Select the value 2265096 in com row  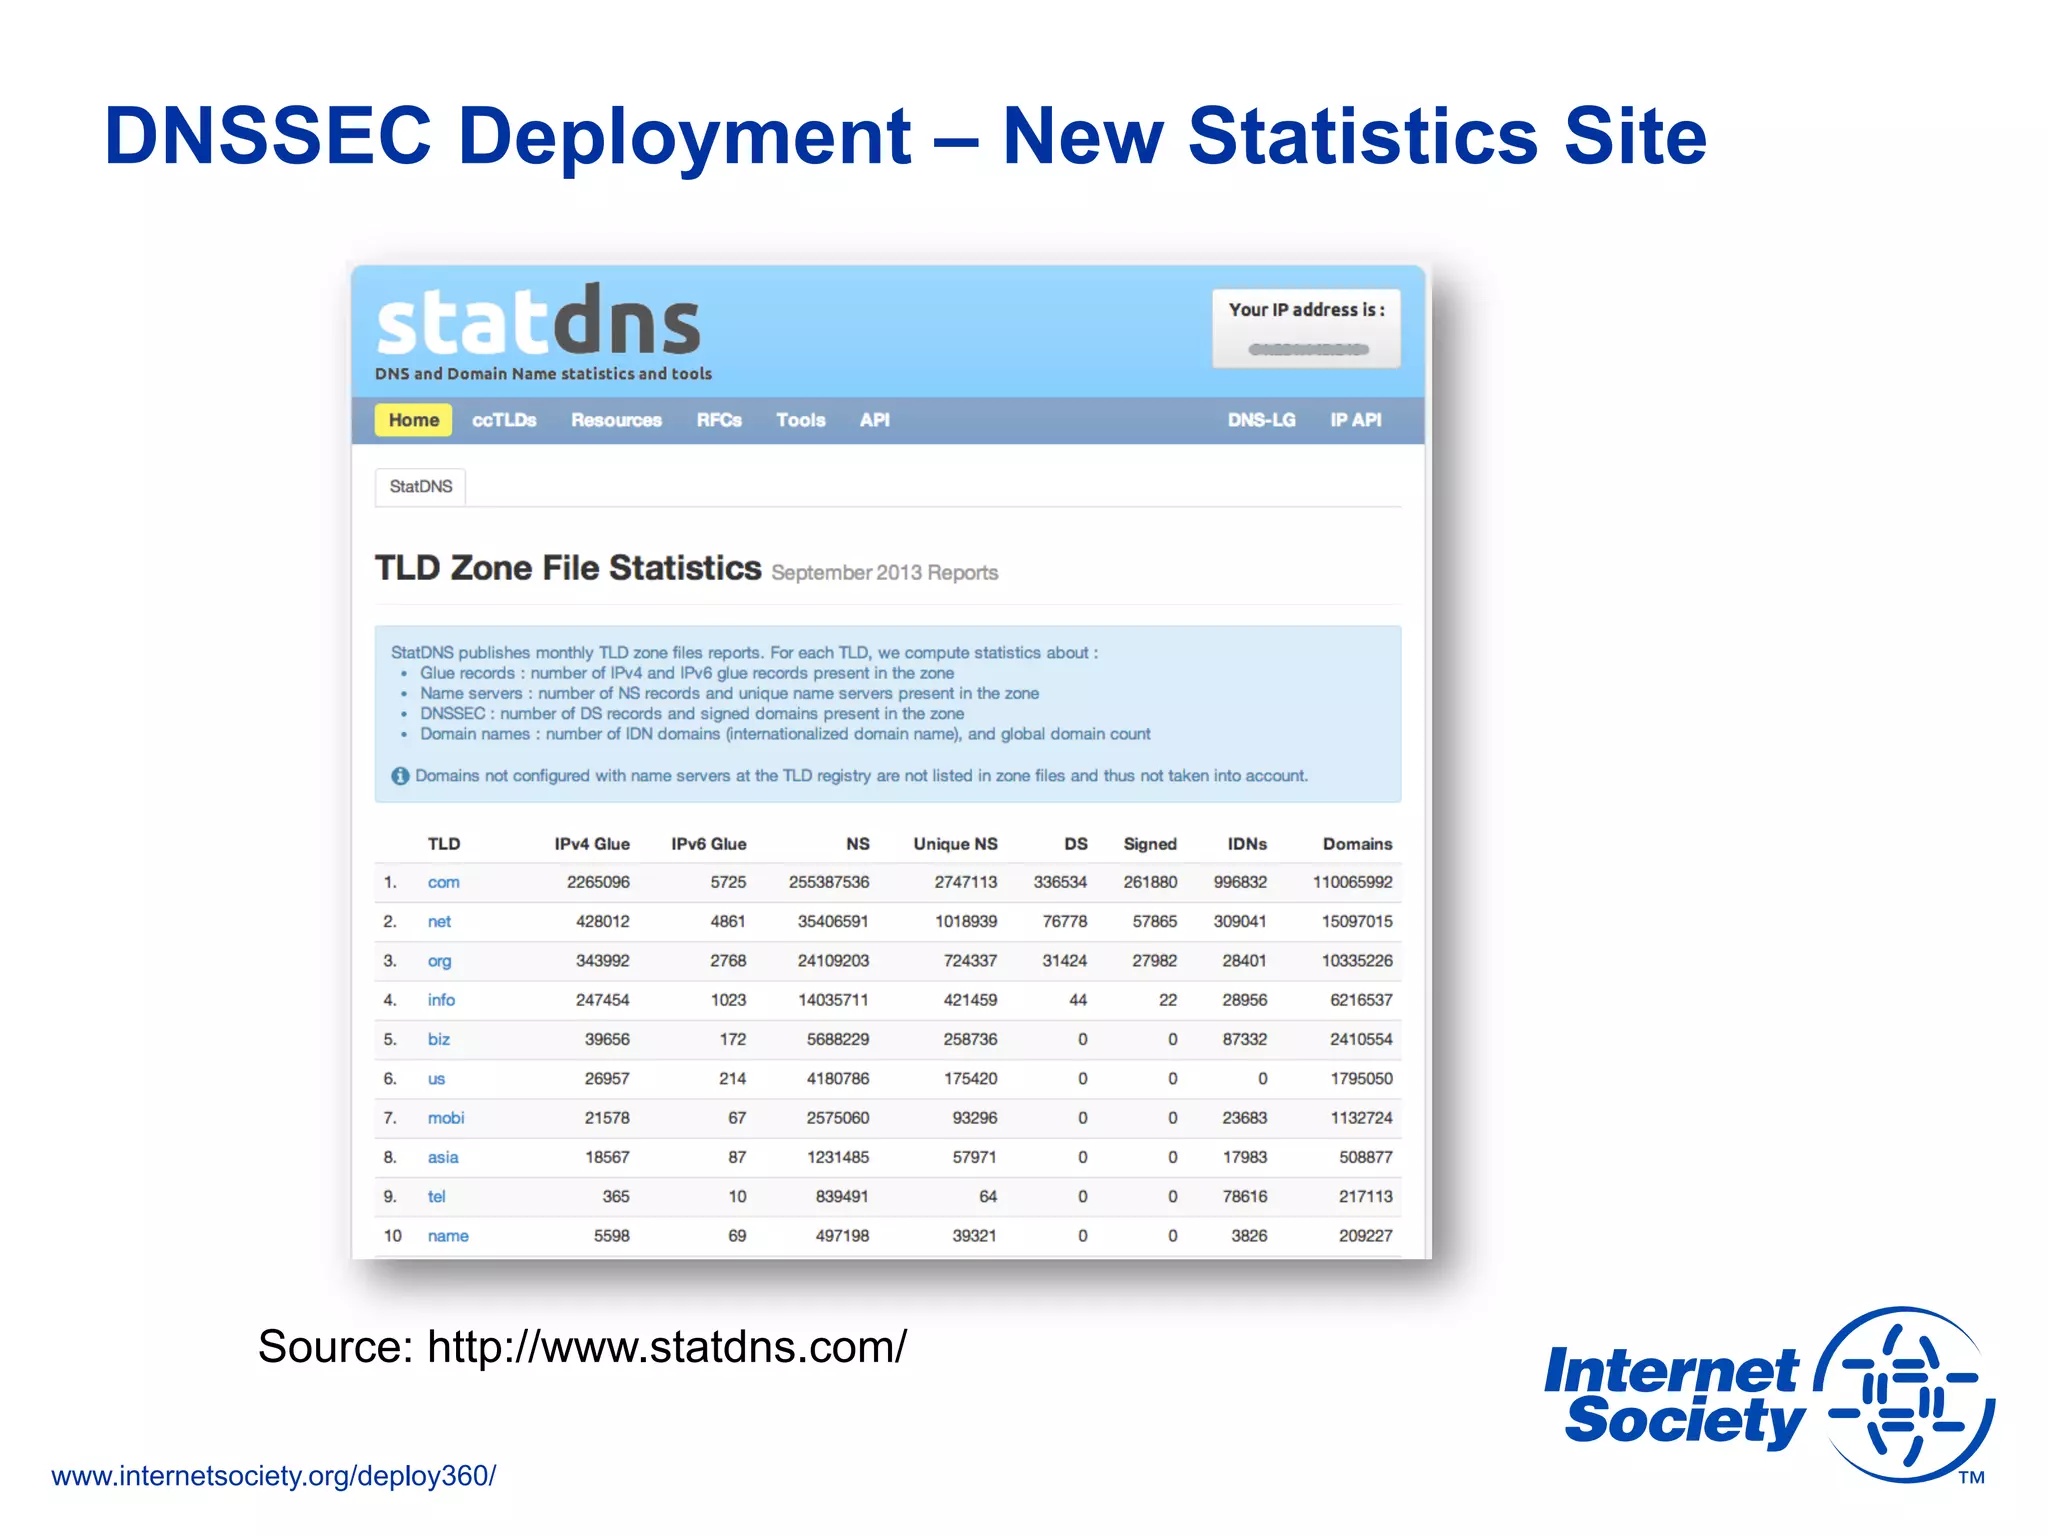[598, 883]
